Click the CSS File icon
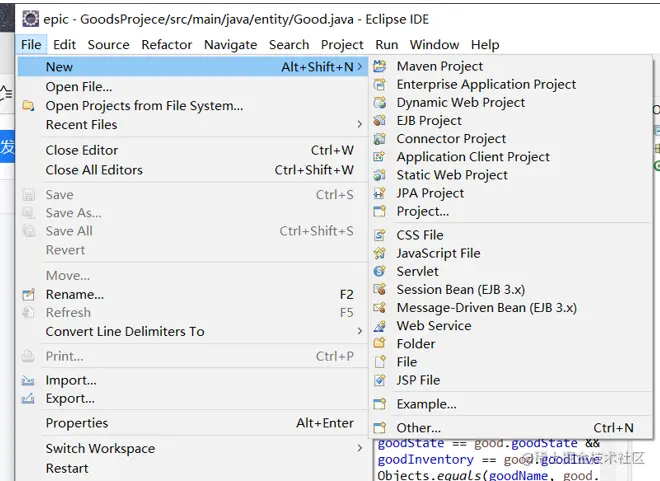Screen dimensions: 660x481 coord(379,235)
